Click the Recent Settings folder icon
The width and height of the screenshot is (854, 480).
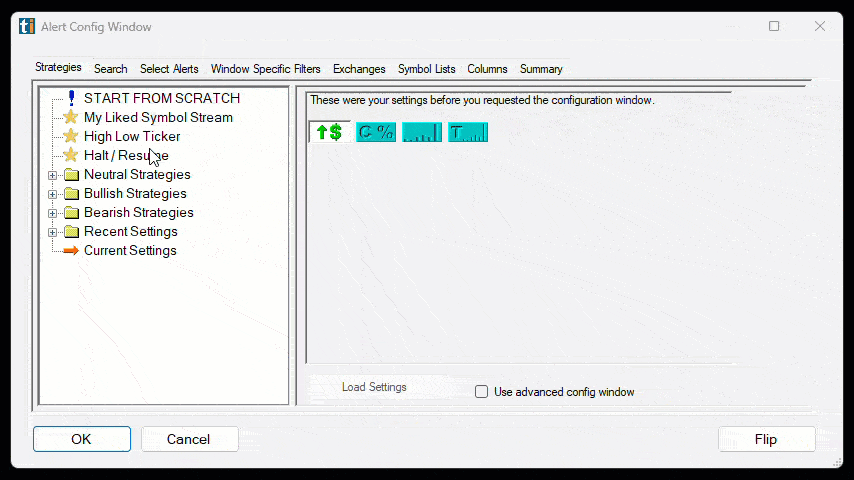pos(71,232)
